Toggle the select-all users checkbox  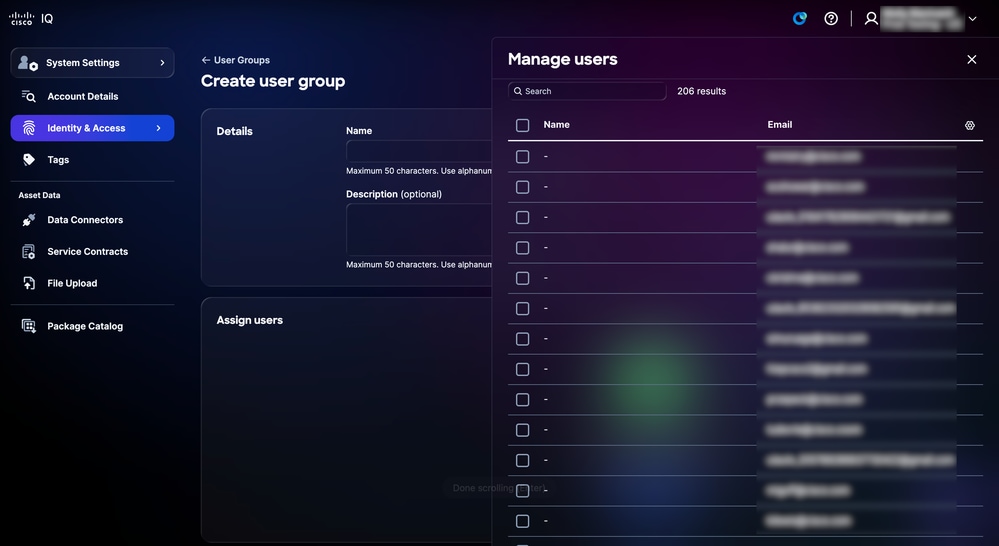(x=522, y=126)
